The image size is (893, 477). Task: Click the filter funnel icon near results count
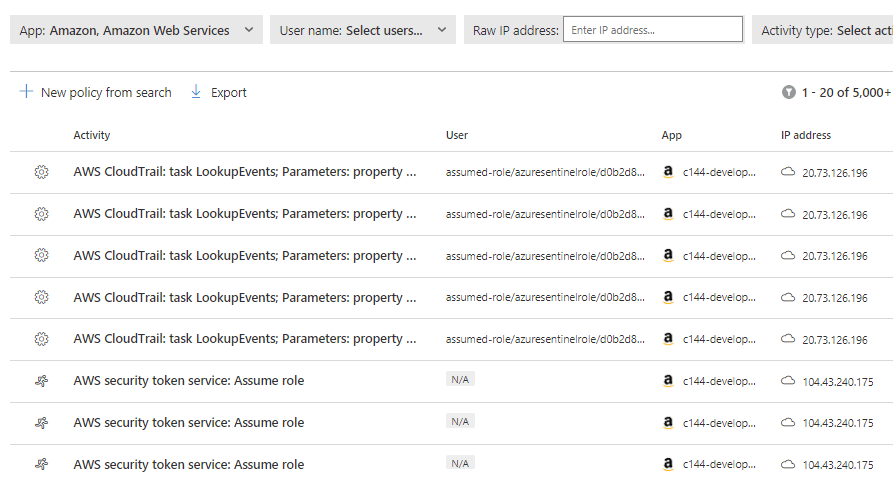[x=789, y=92]
